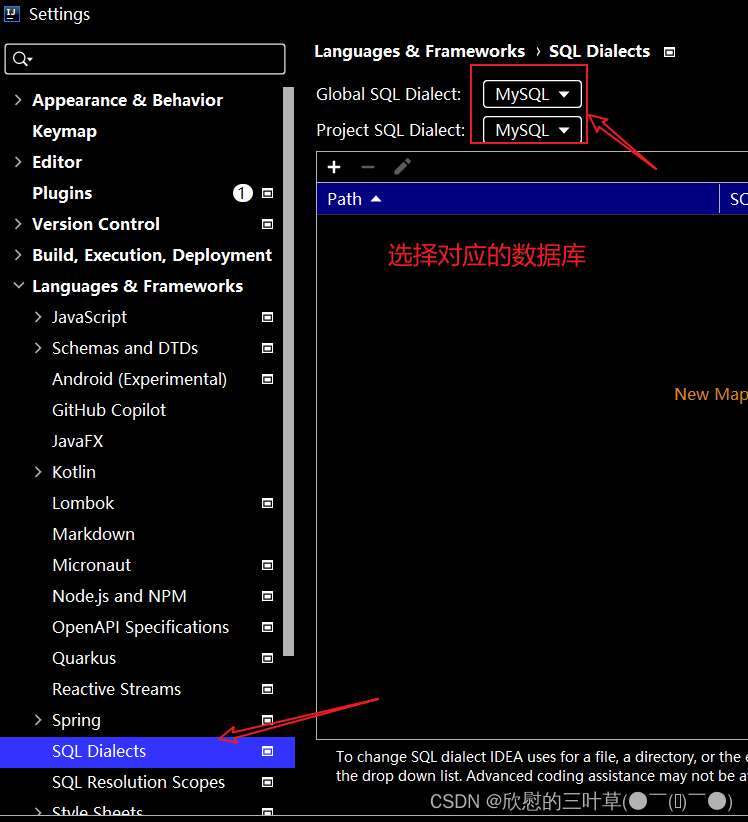This screenshot has height=822, width=748.
Task: Click the Edit pencil icon
Action: (x=402, y=167)
